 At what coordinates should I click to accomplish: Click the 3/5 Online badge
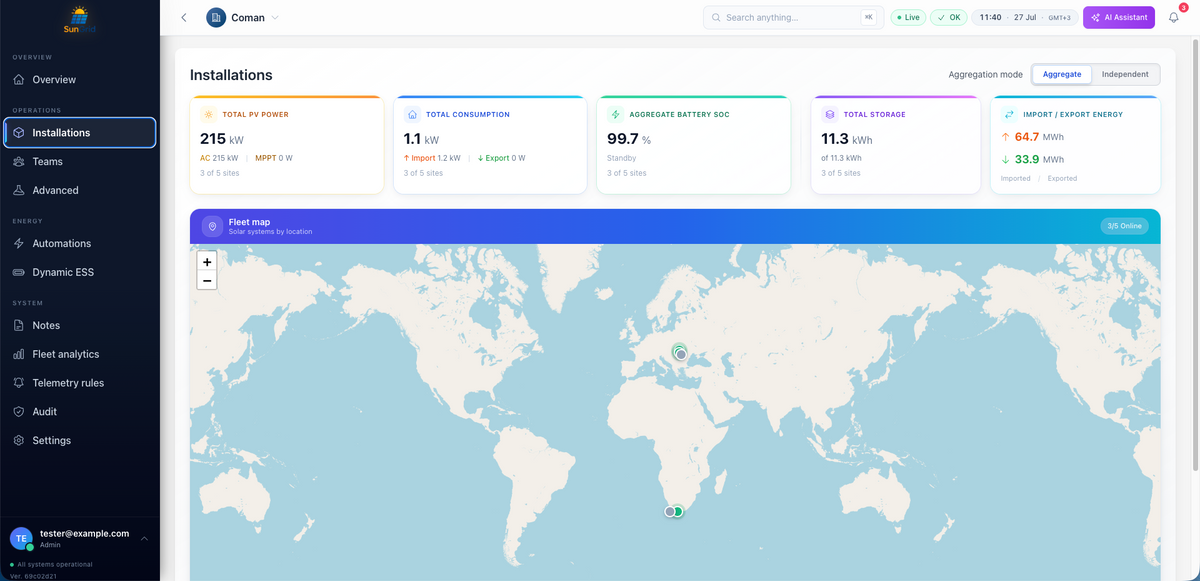point(1124,226)
